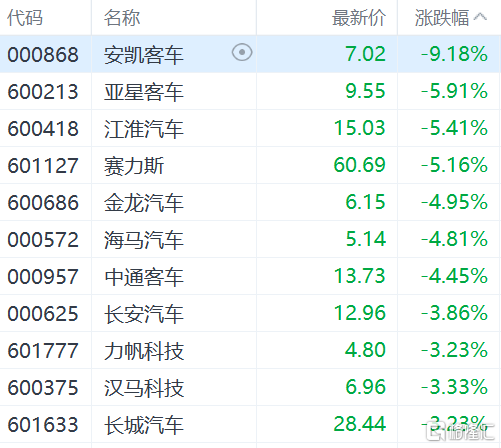Click the 赛力斯 price 60.69
The height and width of the screenshot is (448, 501).
tap(360, 165)
